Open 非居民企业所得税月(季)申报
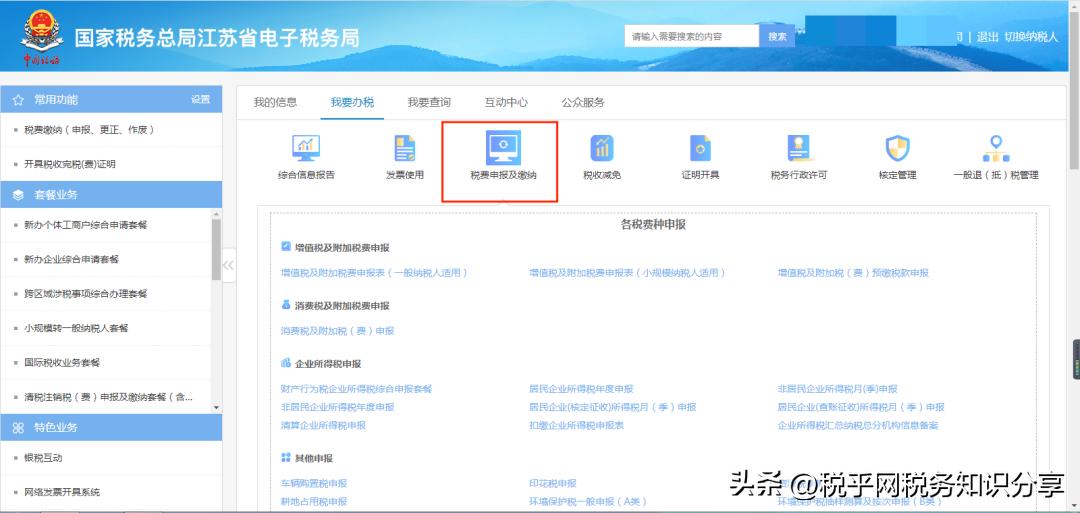The height and width of the screenshot is (513, 1080). tap(838, 388)
